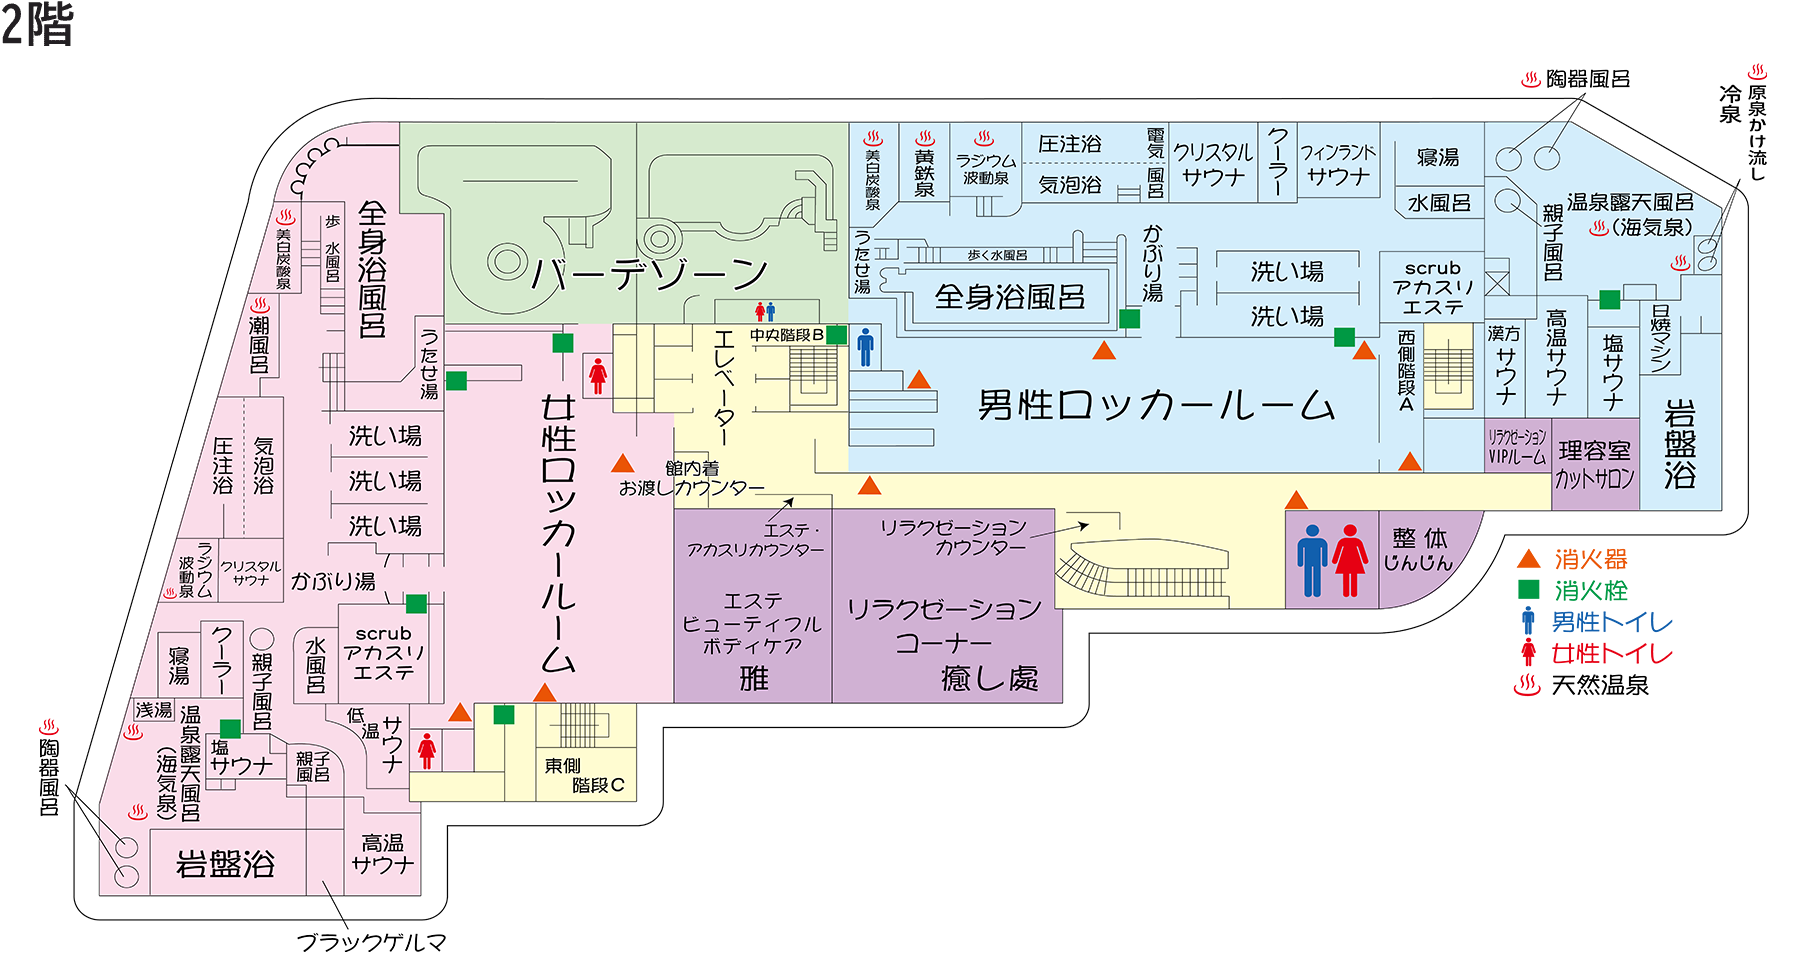Click the men's 寝湯 label beside フィンランドサウナ
This screenshot has height=960, width=1818.
tap(1439, 157)
